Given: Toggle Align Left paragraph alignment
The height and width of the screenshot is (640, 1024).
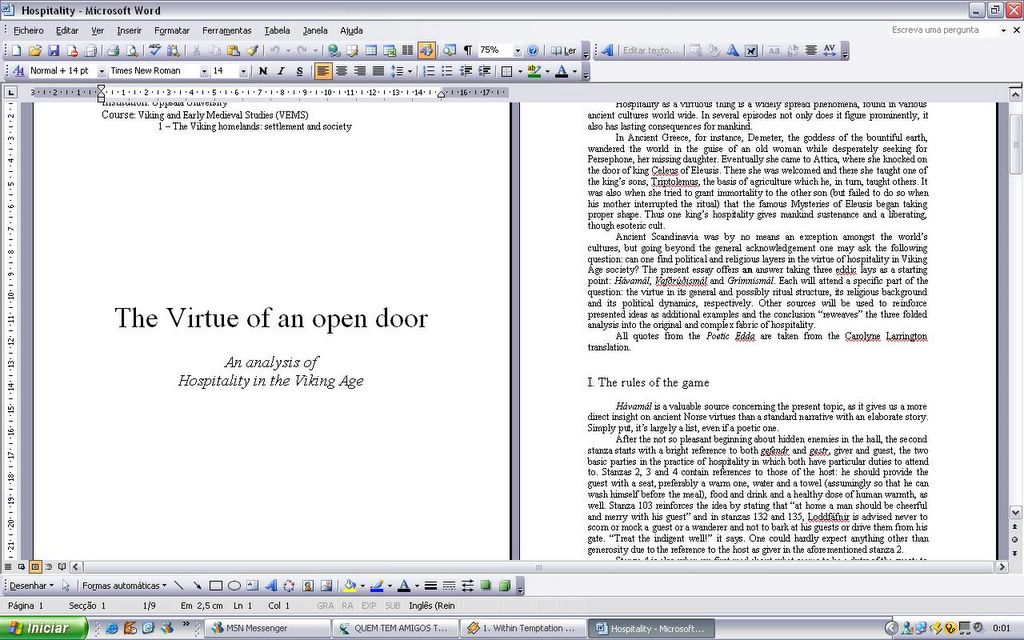Looking at the screenshot, I should tap(323, 71).
